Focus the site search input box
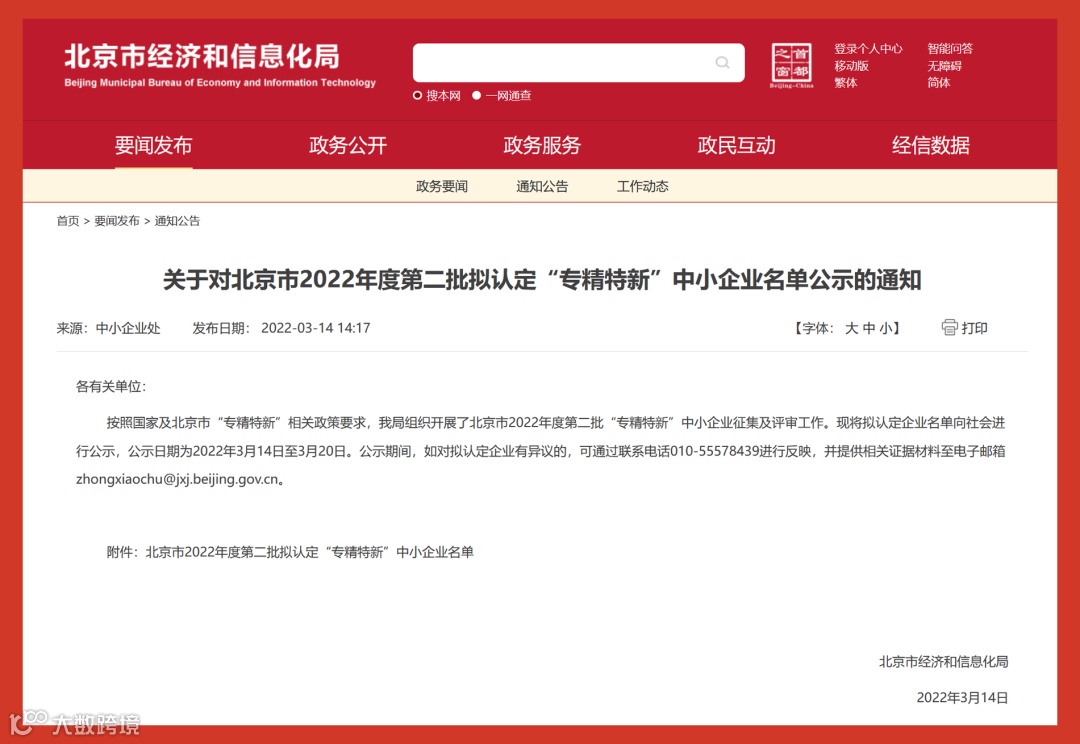 [578, 63]
